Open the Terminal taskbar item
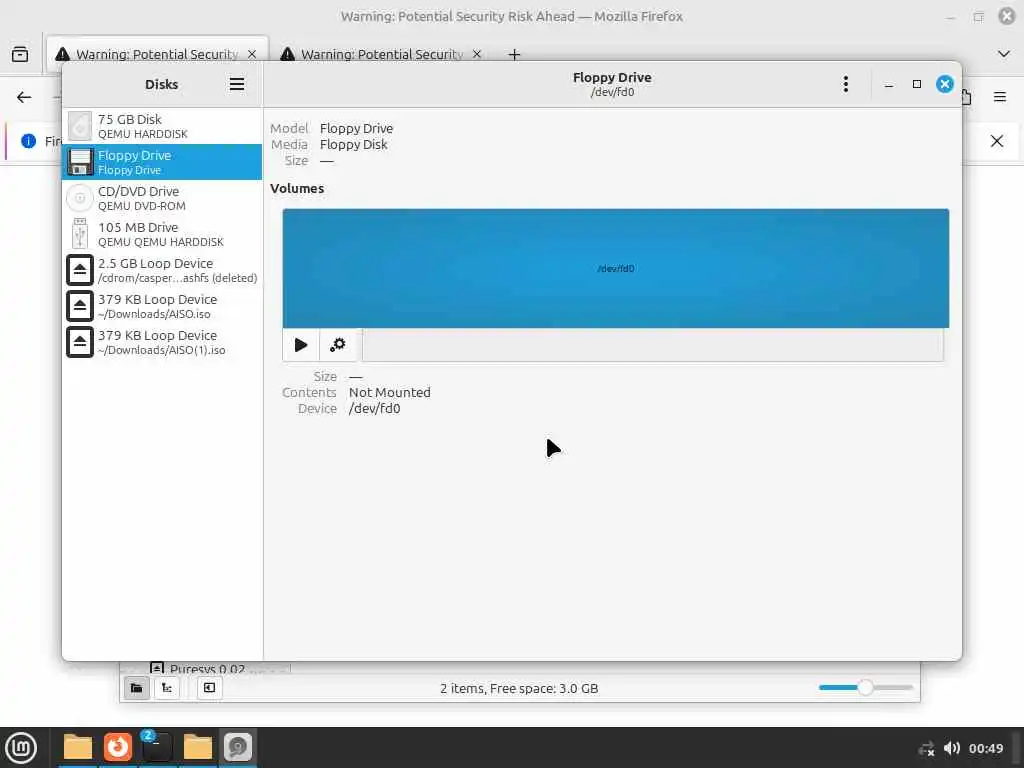Viewport: 1024px width, 768px height. coord(157,747)
